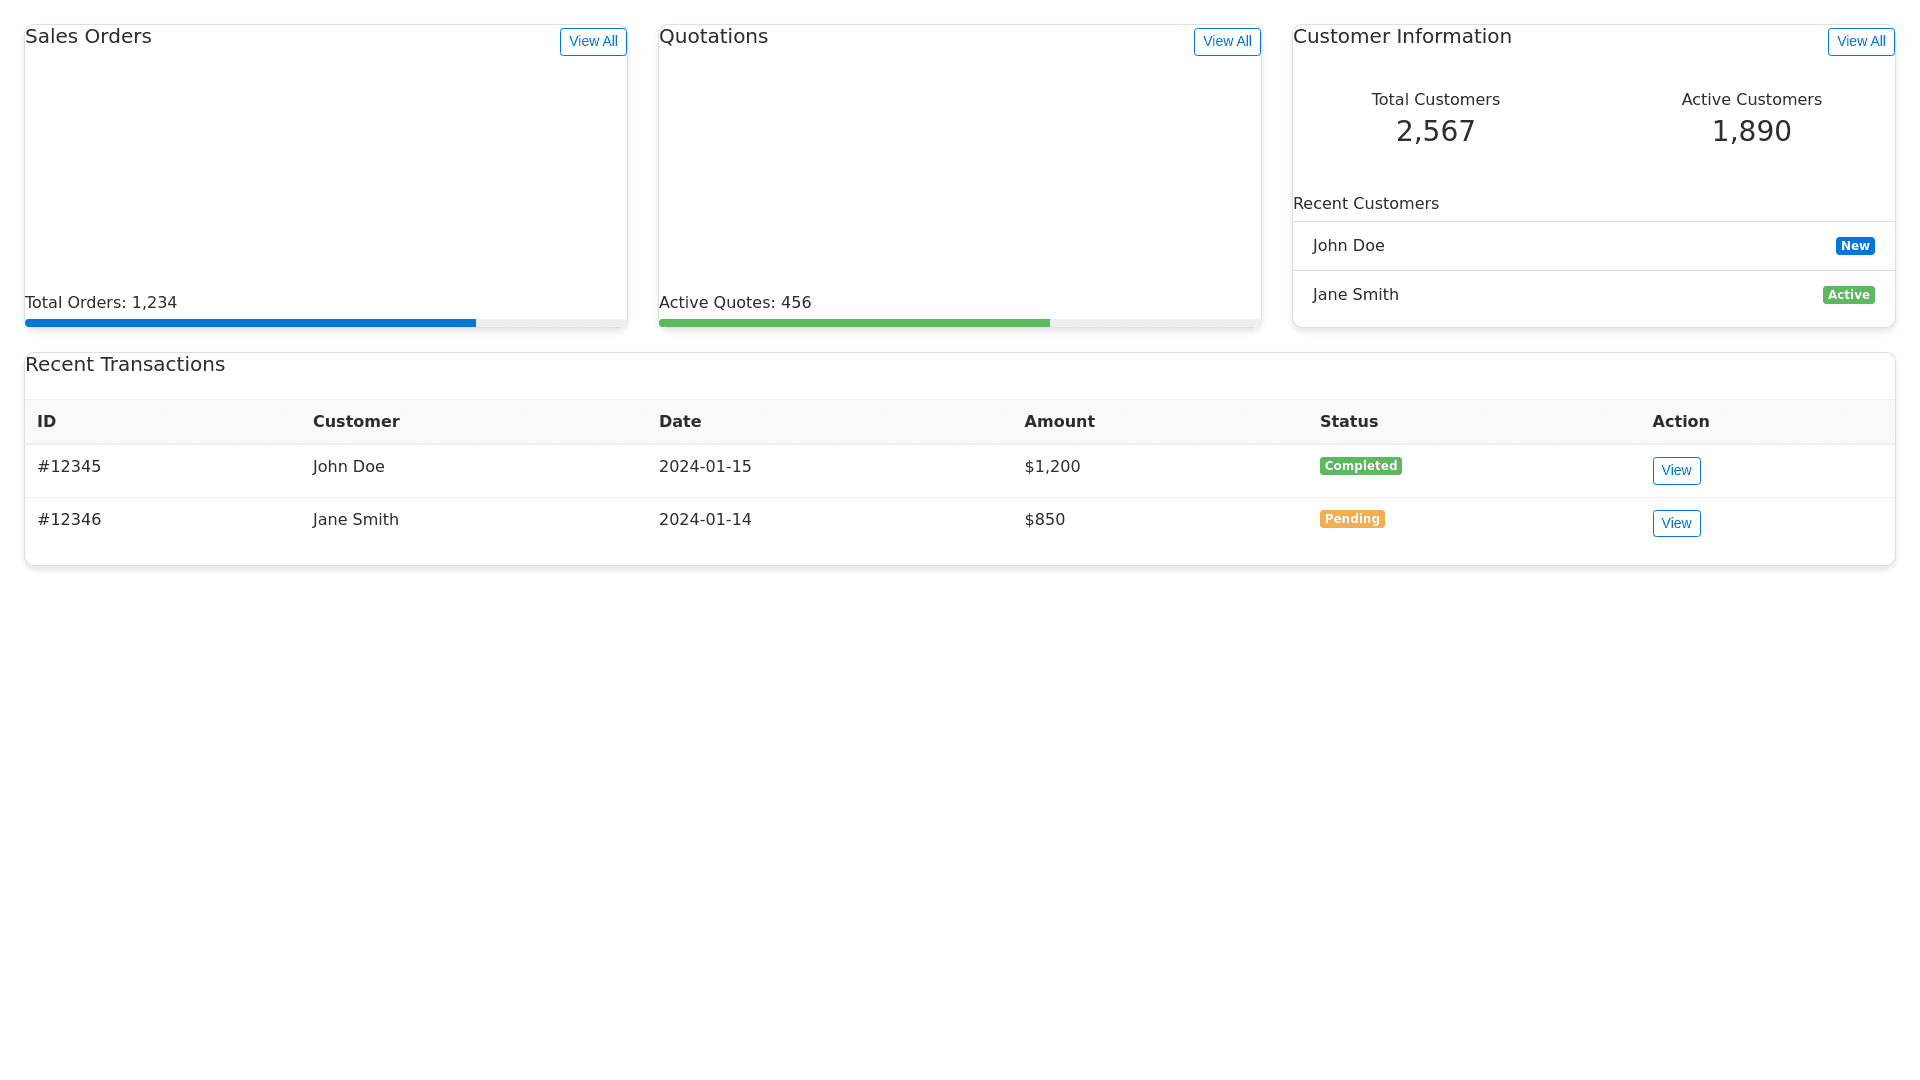Click the Active badge beside Jane Smith
The image size is (1920, 1080).
pos(1848,295)
